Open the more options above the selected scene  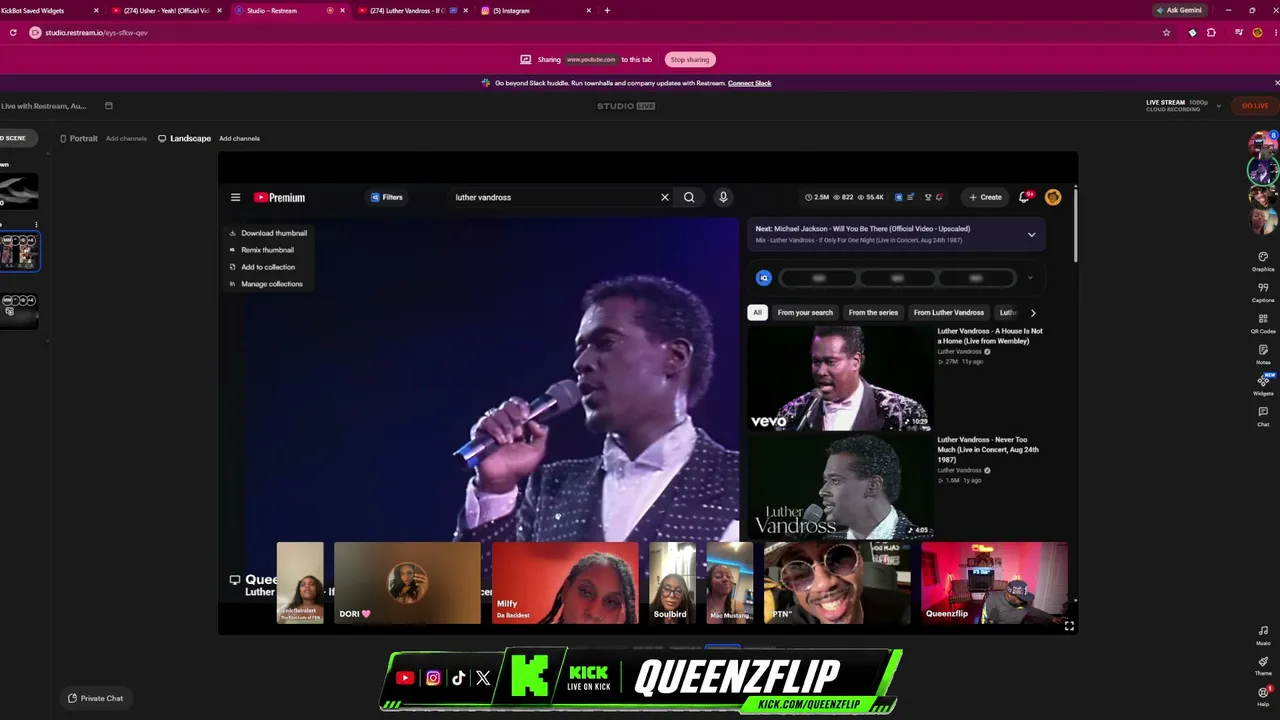click(36, 225)
